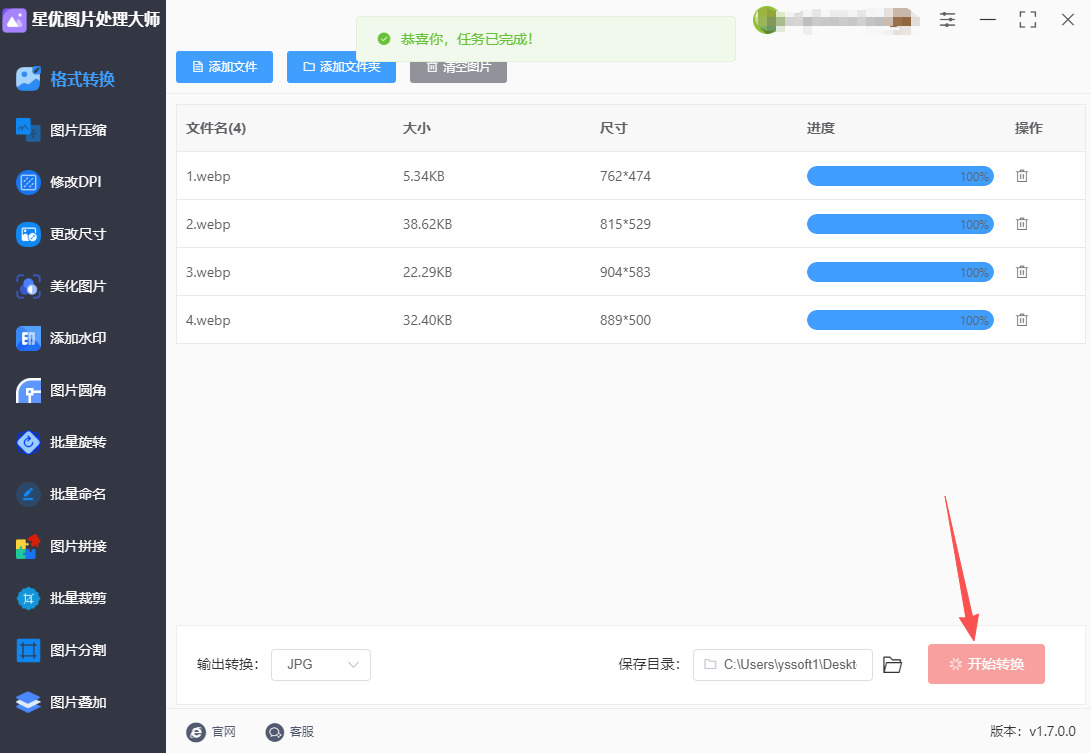
Task: Click the app logo beside 星优图片处理大师
Action: pyautogui.click(x=14, y=19)
